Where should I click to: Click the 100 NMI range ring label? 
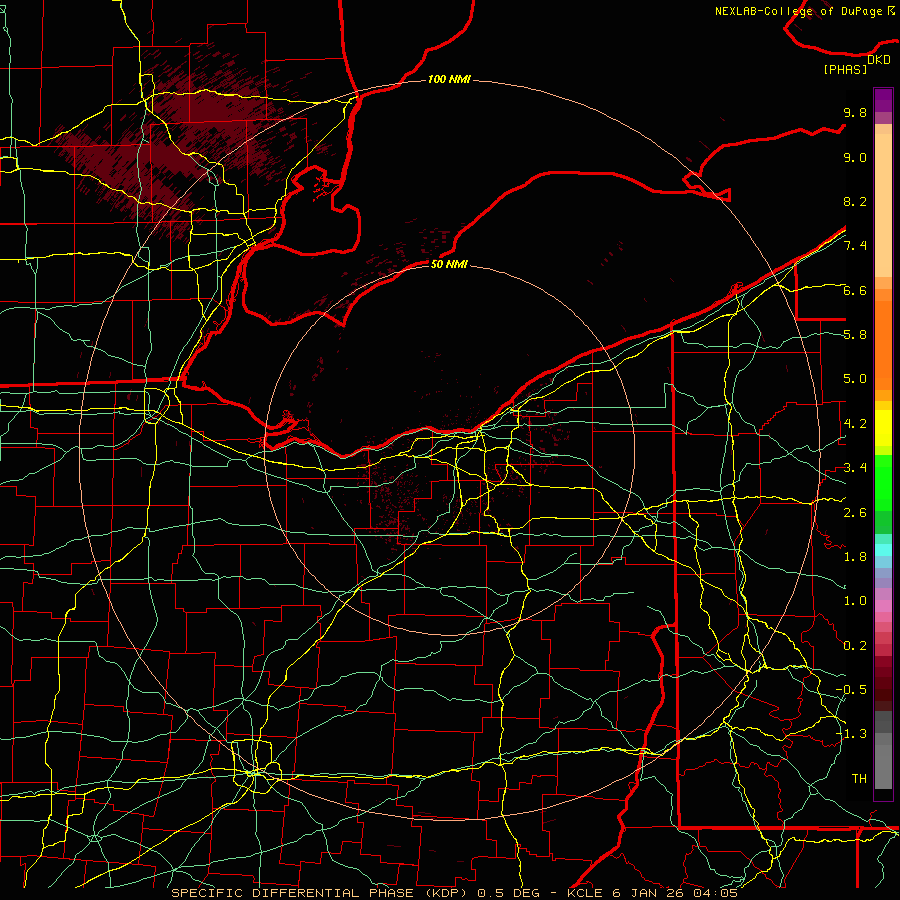point(449,79)
